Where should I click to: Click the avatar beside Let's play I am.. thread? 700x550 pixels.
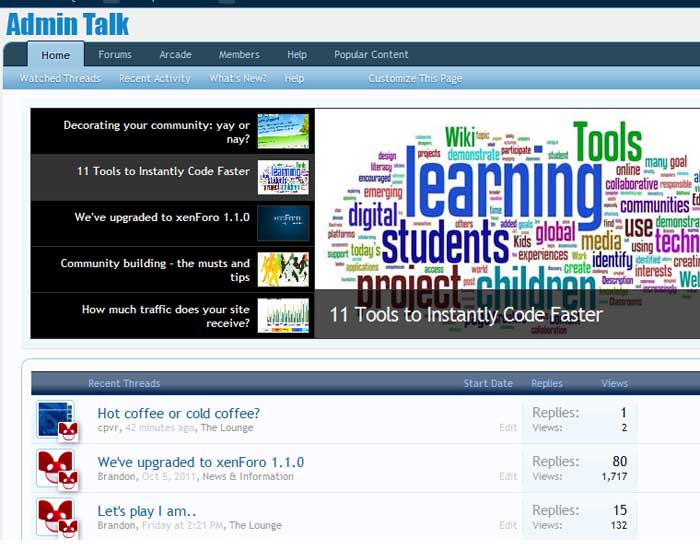click(x=55, y=517)
